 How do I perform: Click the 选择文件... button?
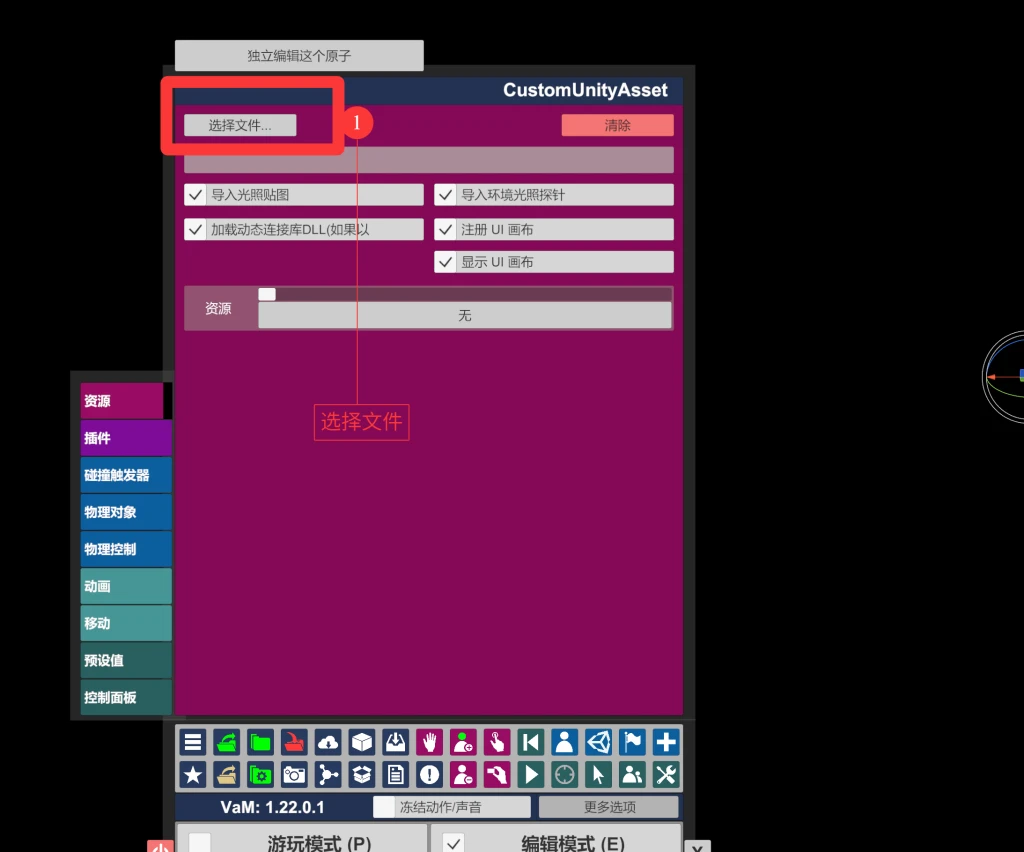[x=240, y=125]
